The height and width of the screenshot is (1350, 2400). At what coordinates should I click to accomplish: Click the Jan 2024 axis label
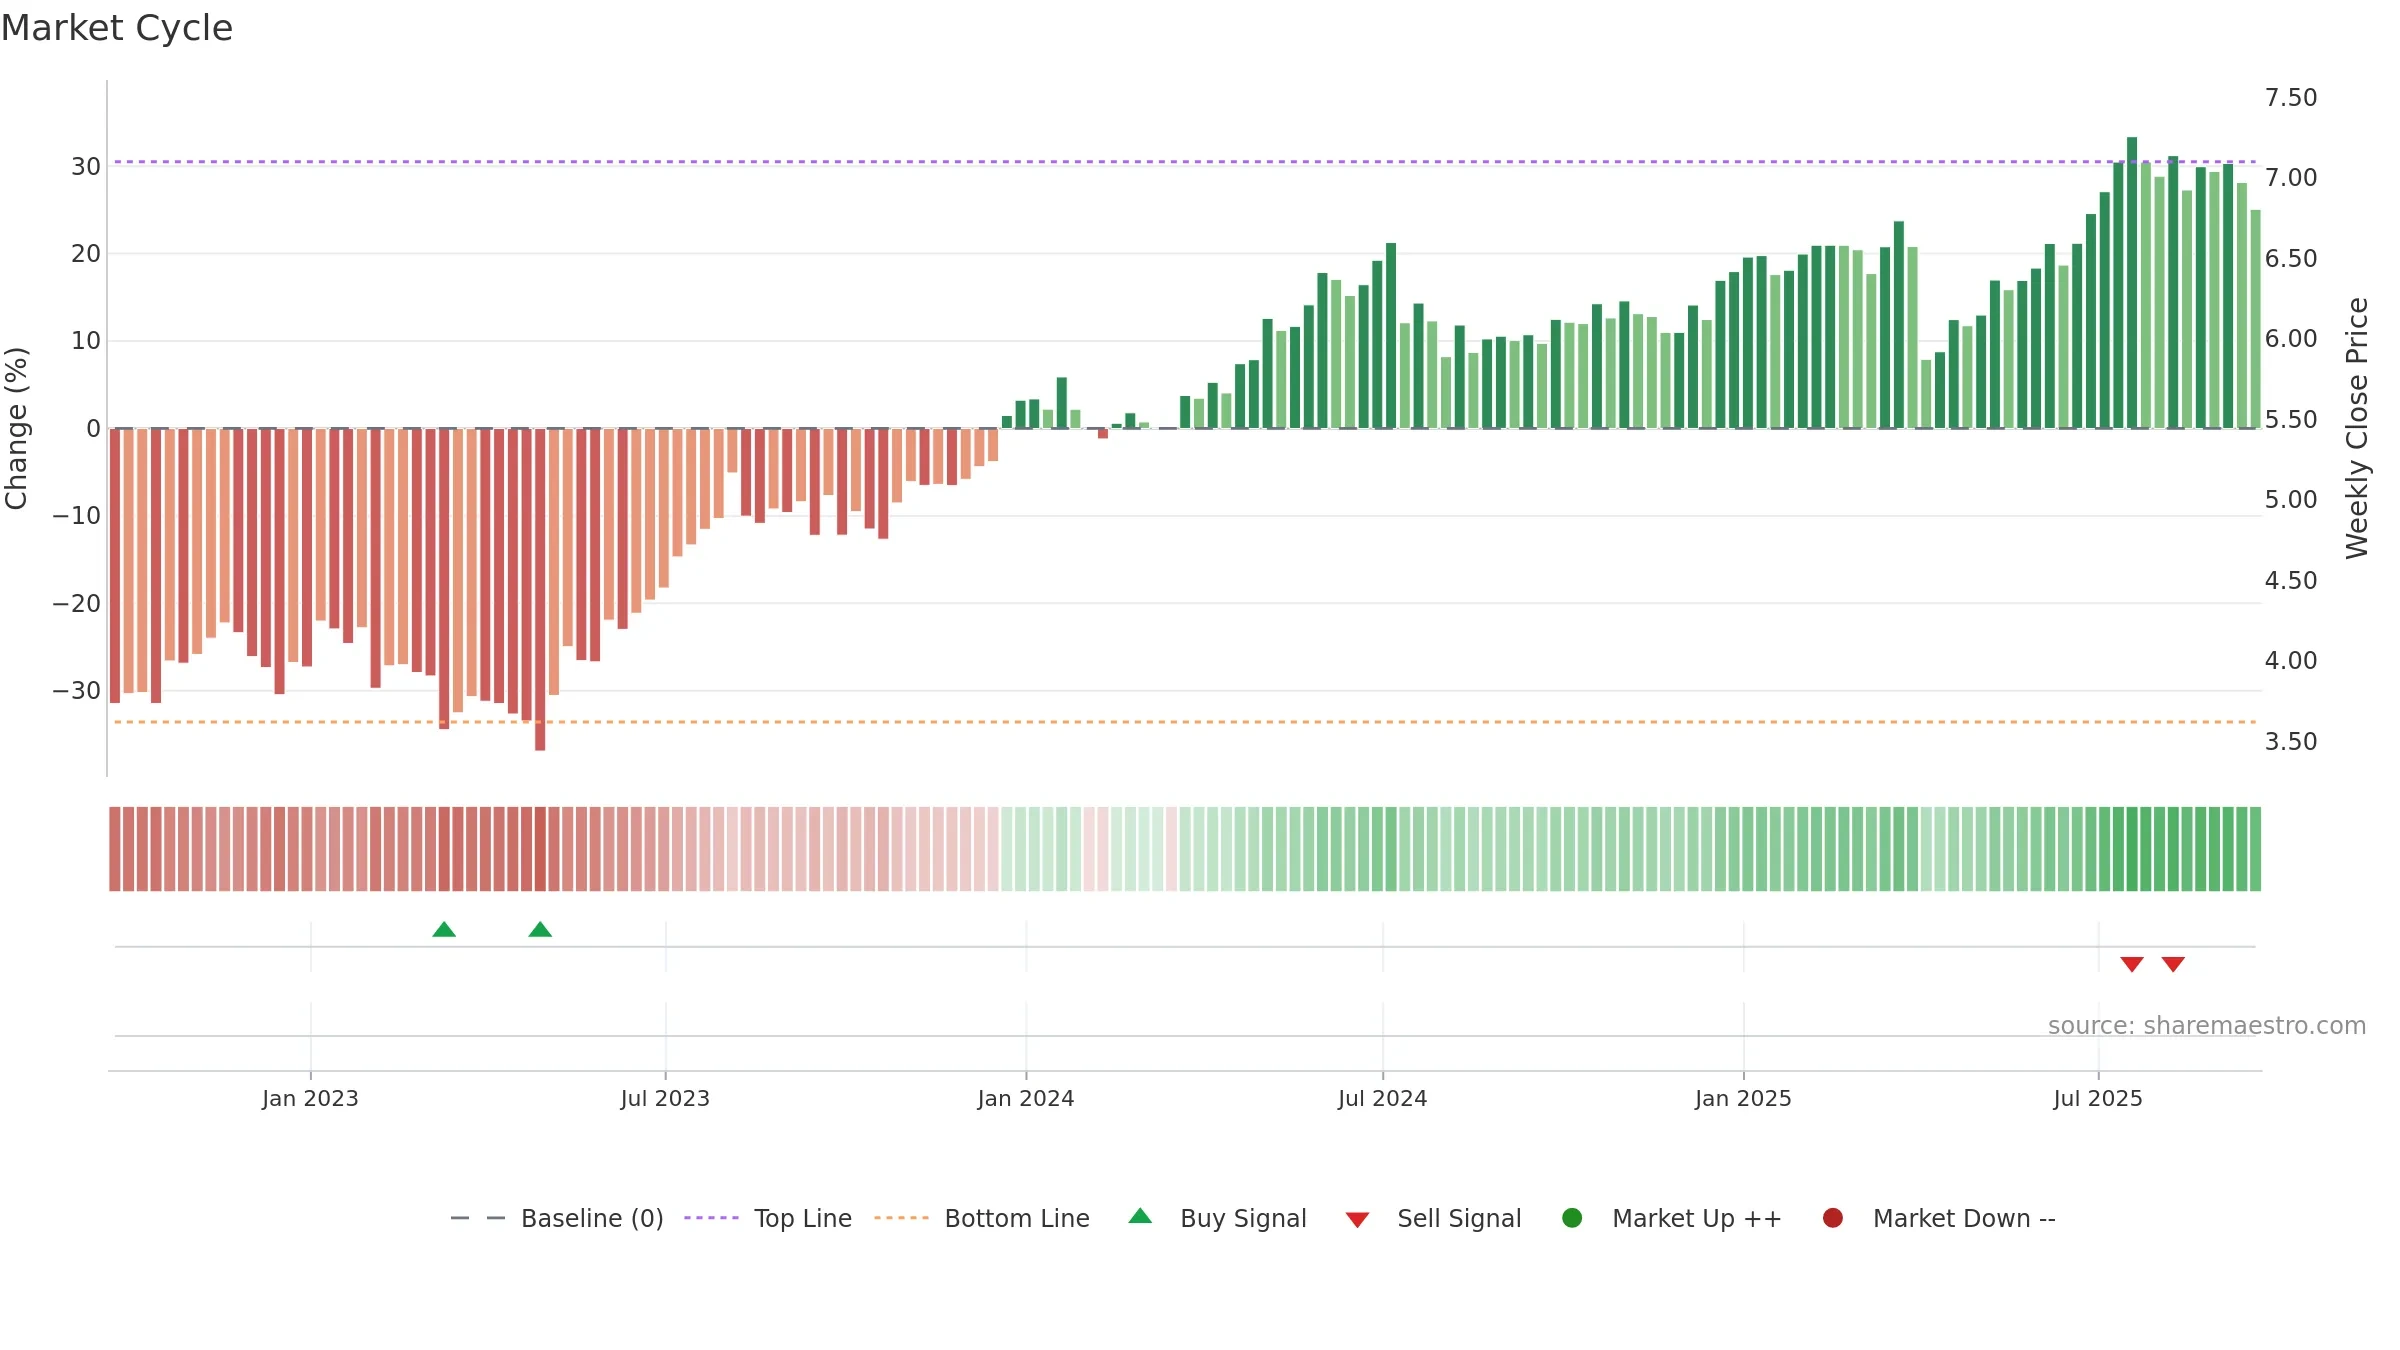pyautogui.click(x=1026, y=1098)
